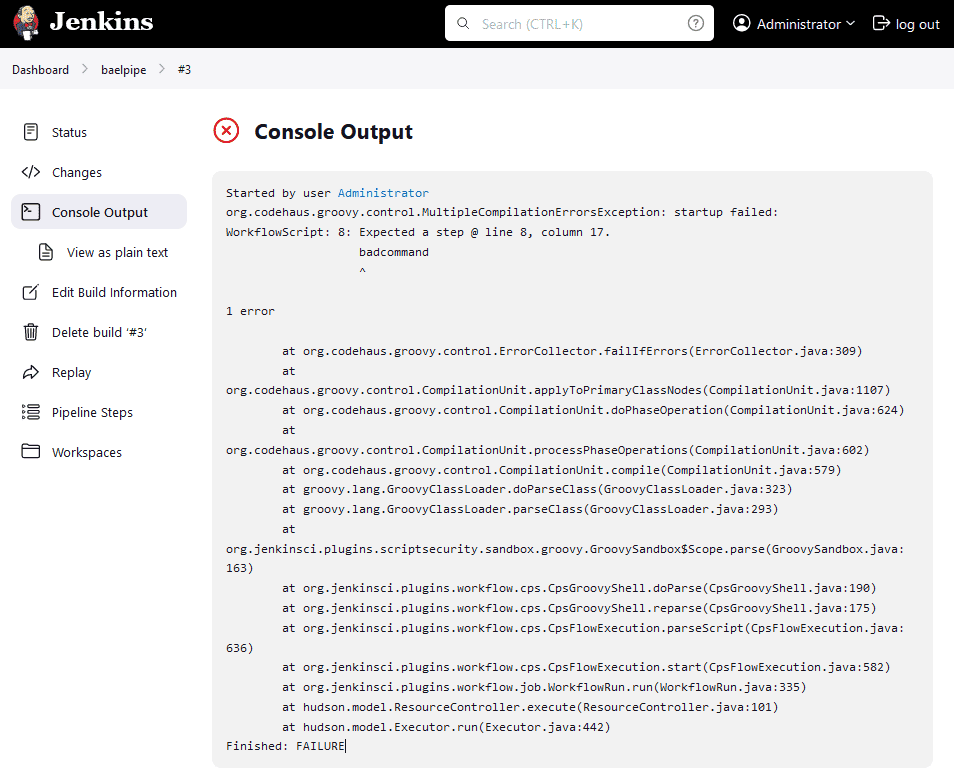The width and height of the screenshot is (954, 780).
Task: Click the hudson.model.Executor.run stack line
Action: click(x=446, y=726)
